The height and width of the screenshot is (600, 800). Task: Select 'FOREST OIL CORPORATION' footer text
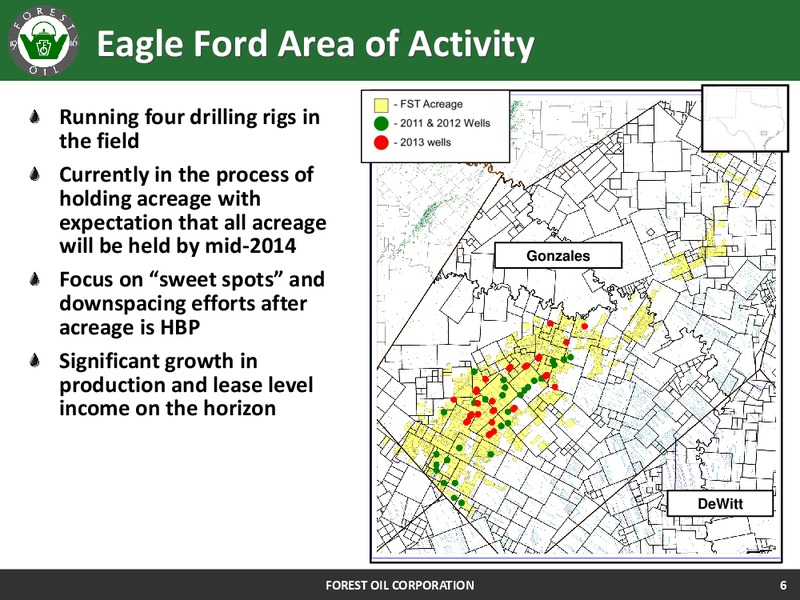tap(400, 585)
